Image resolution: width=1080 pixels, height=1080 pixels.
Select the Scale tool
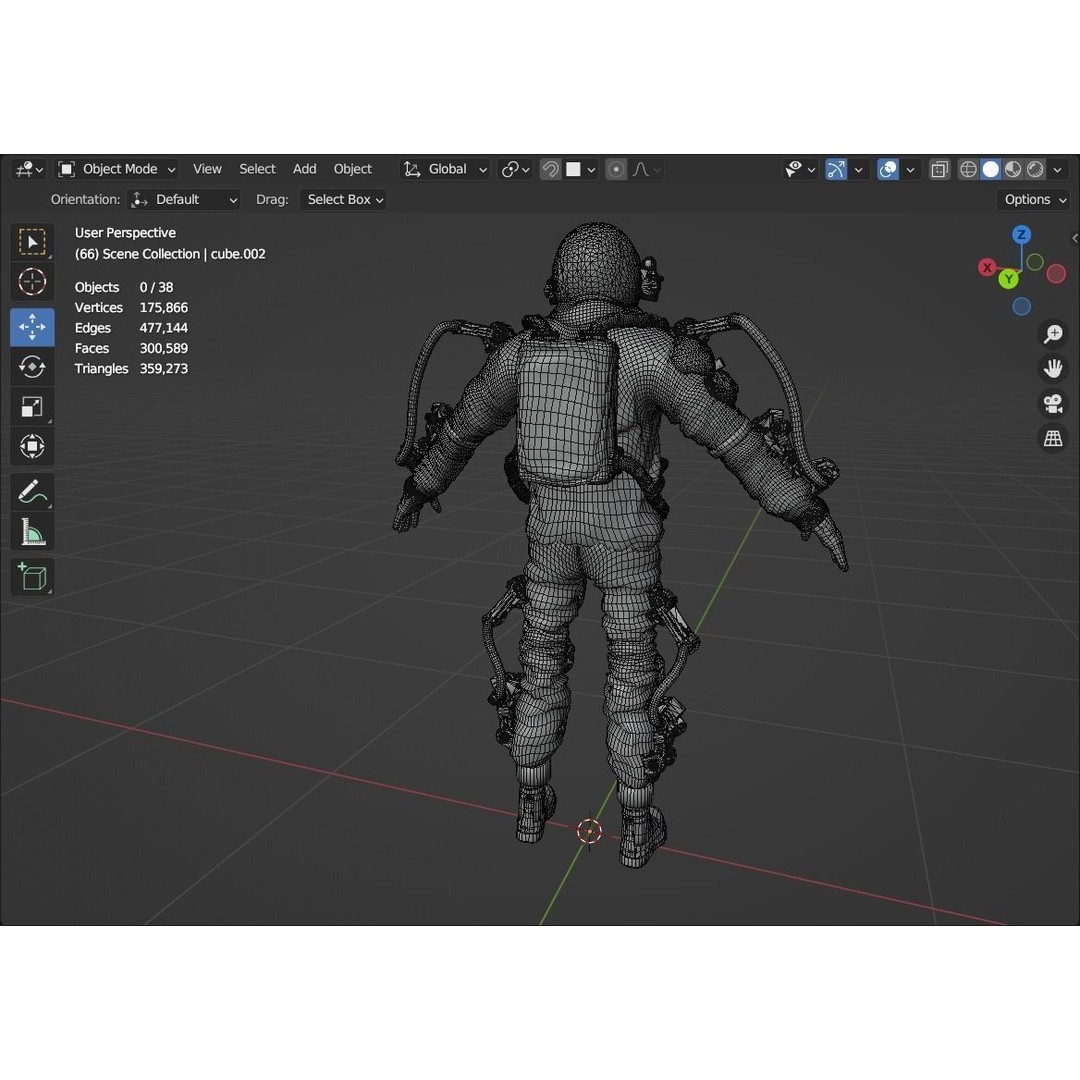pyautogui.click(x=32, y=406)
